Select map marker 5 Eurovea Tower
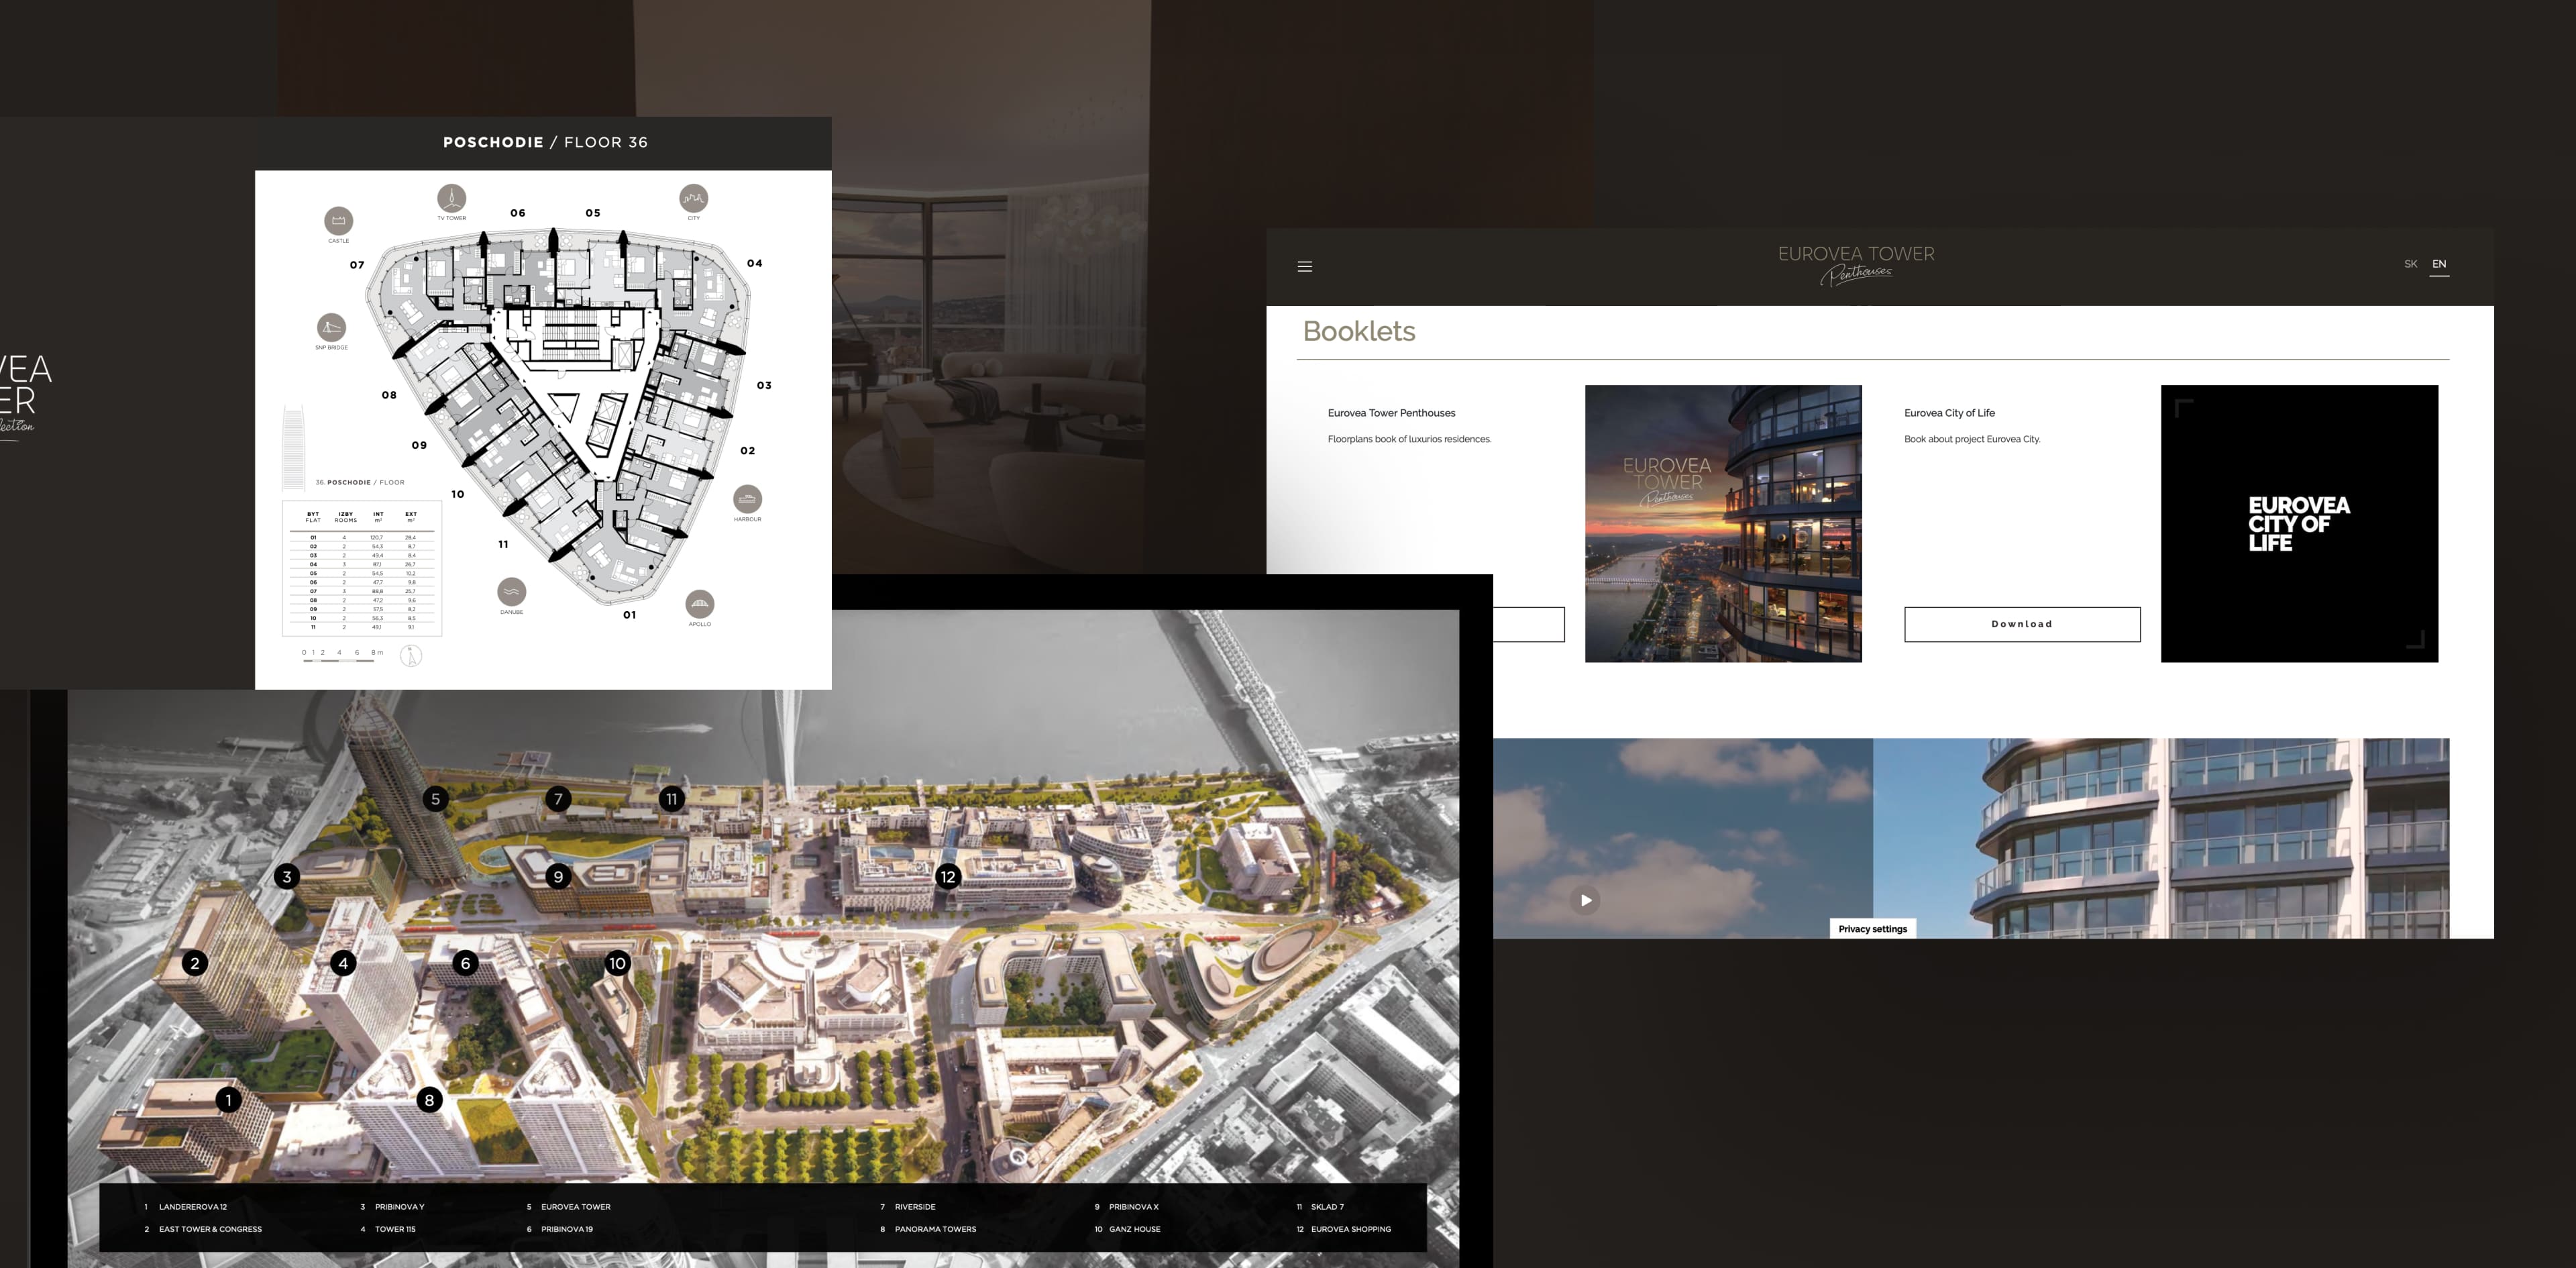This screenshot has height=1268, width=2576. point(435,799)
